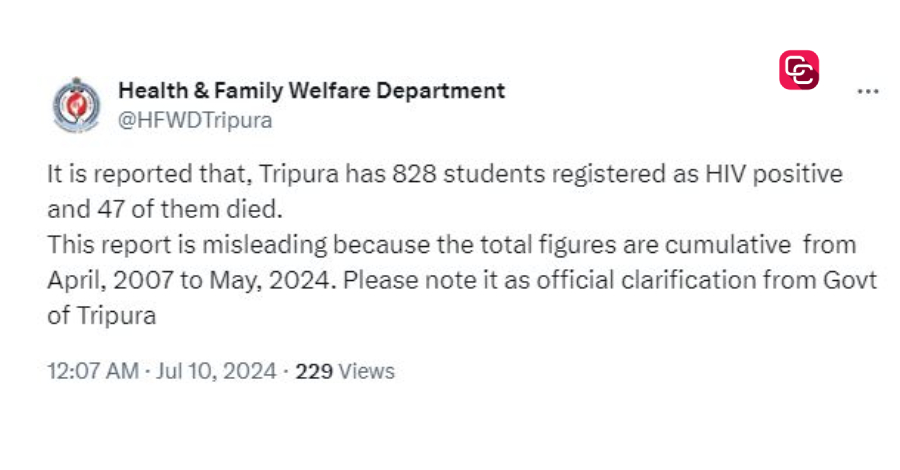Select the Jul 10, 2024 date
Screen dimensions: 900x470
[x=216, y=371]
